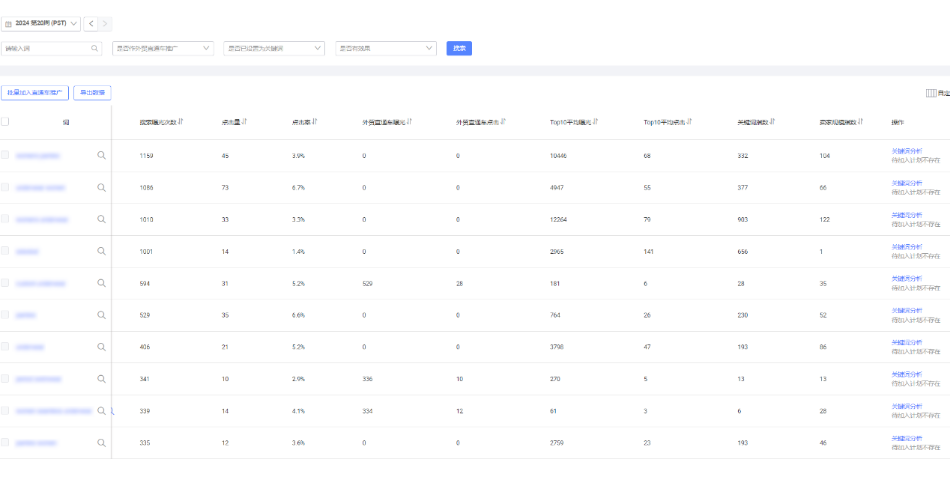Toggle the select-all checkbox in table header
Viewport: 950px width, 486px height.
click(6, 122)
